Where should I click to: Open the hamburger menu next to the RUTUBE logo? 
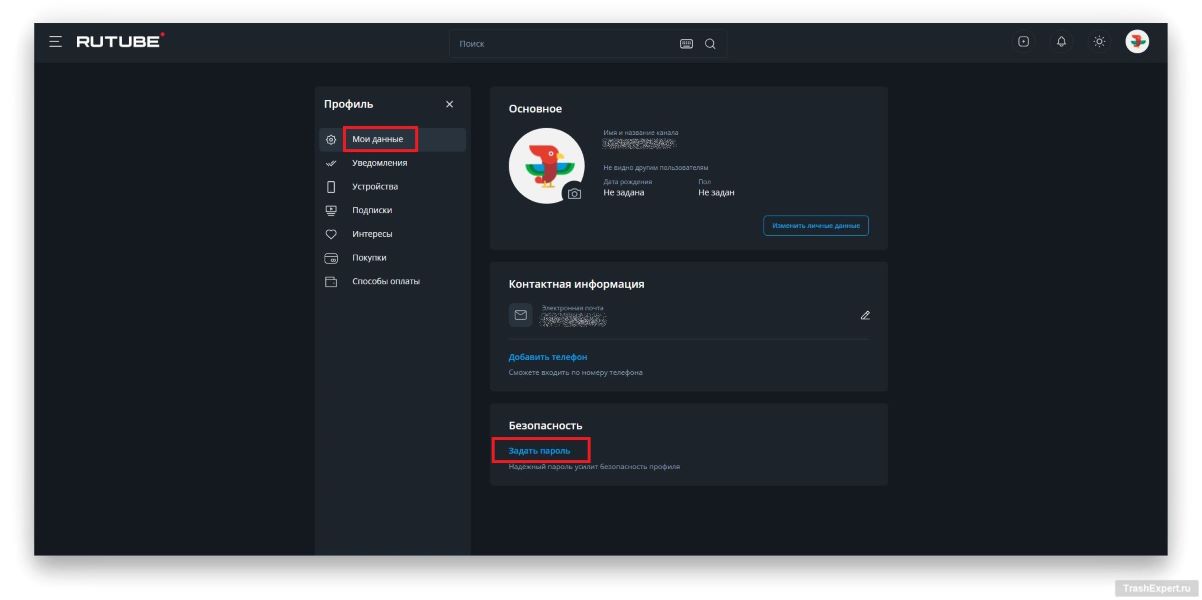tap(55, 42)
